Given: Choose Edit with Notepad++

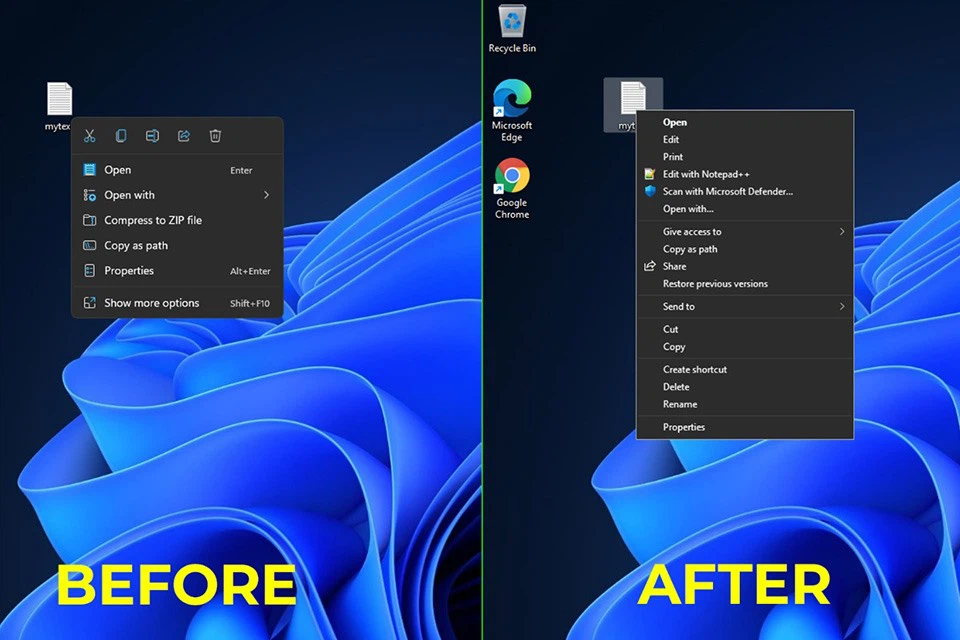Looking at the screenshot, I should (x=745, y=175).
